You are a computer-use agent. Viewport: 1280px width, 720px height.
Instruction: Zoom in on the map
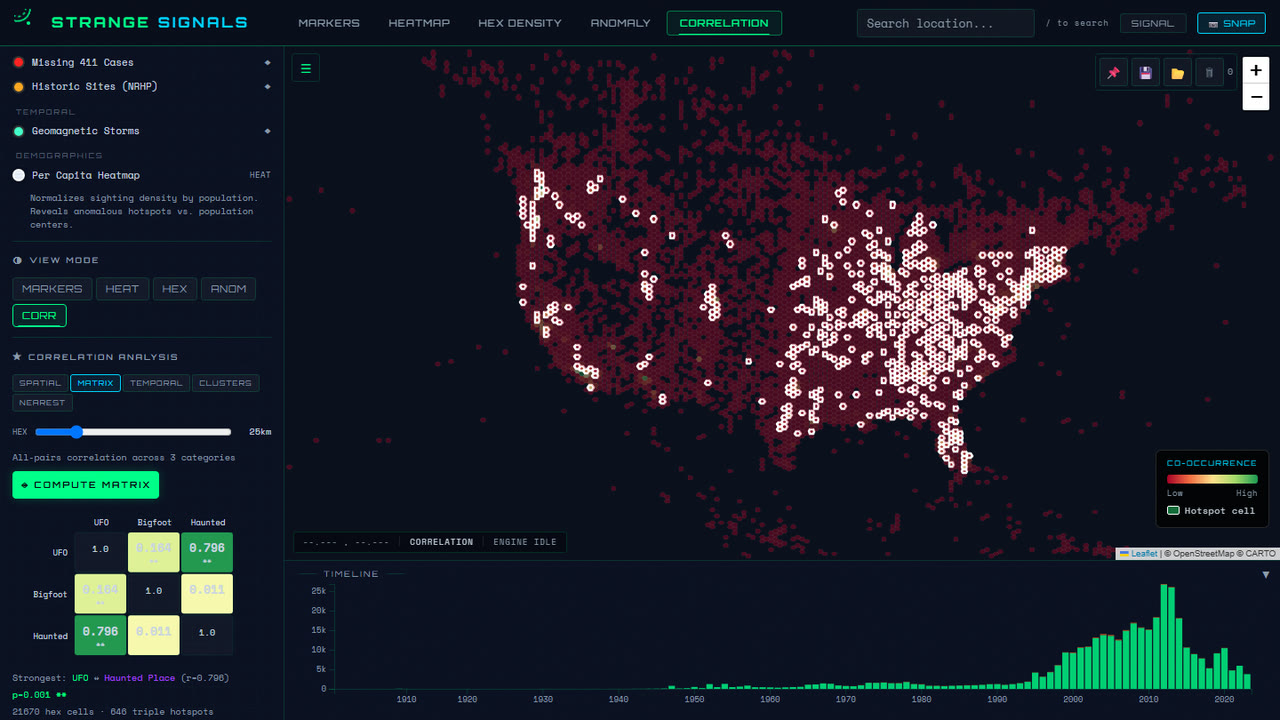click(x=1256, y=71)
